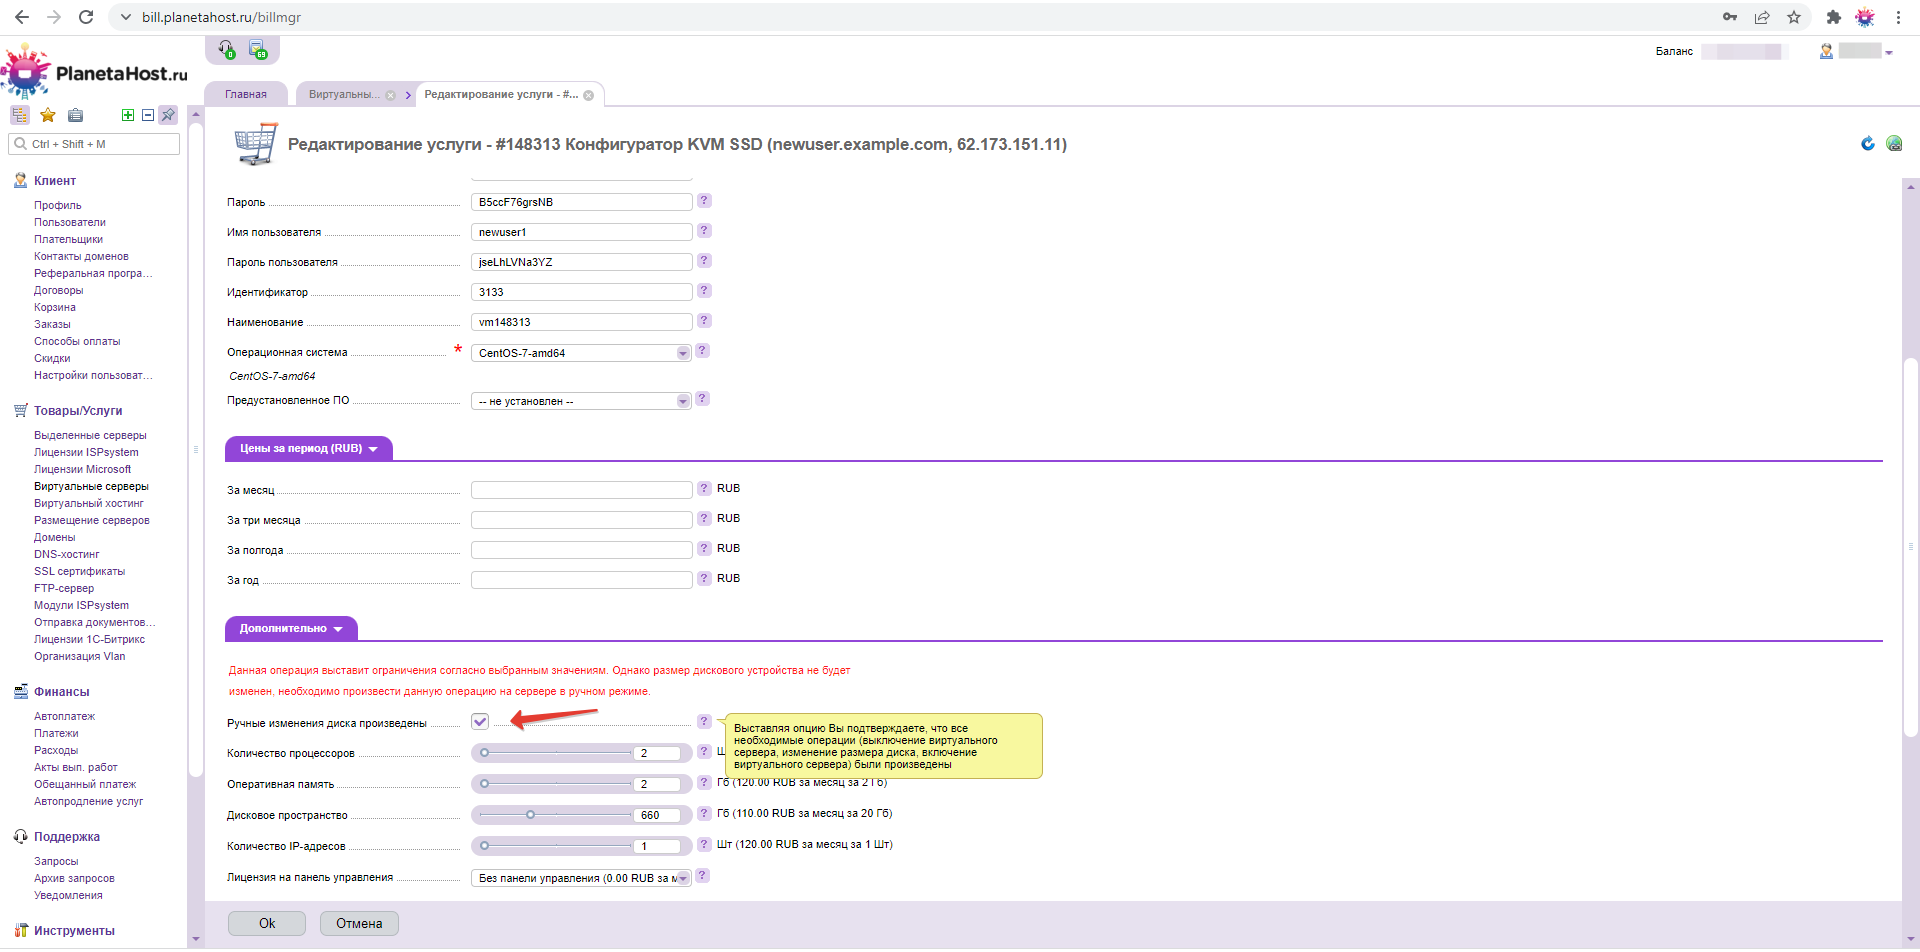
Task: Open notifications envelope icon with 69 badge
Action: pos(257,49)
